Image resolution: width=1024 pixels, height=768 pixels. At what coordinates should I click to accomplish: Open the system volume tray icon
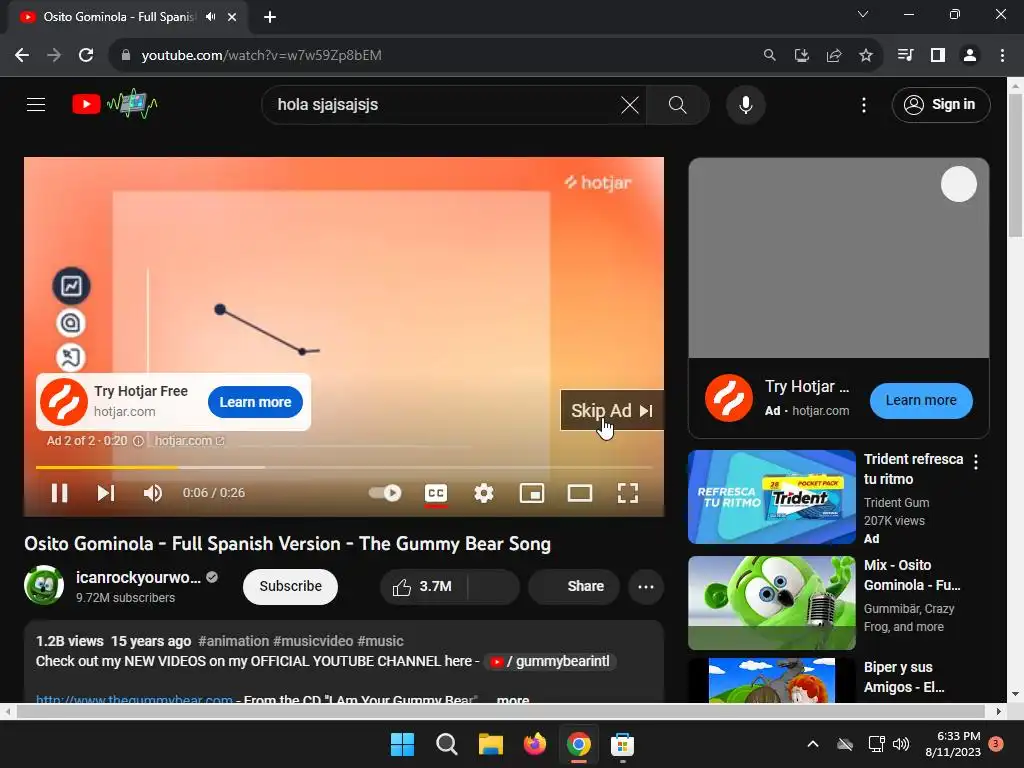click(x=901, y=744)
